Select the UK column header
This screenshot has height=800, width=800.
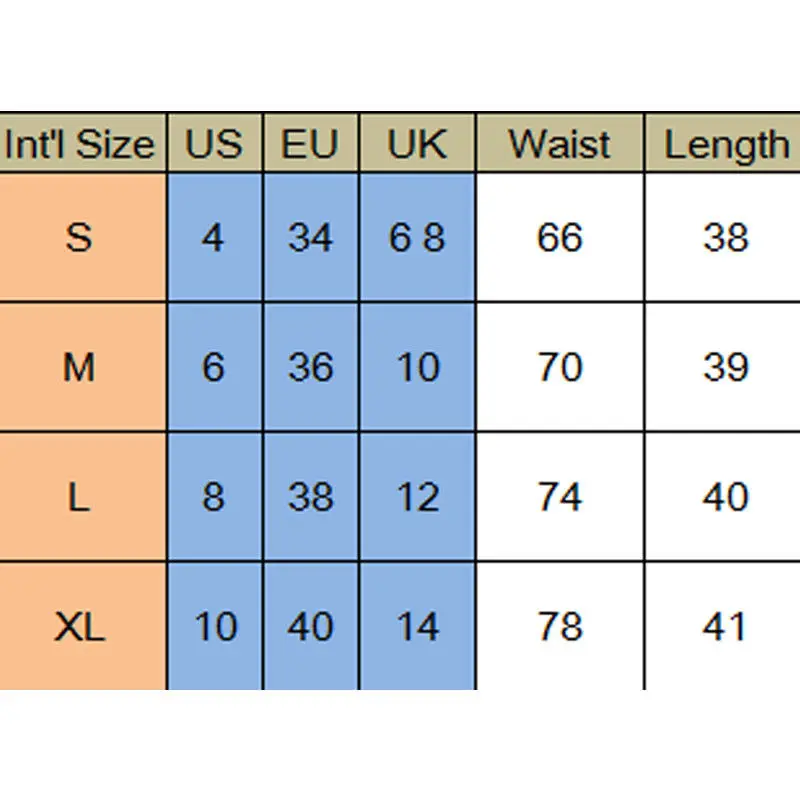(x=417, y=143)
